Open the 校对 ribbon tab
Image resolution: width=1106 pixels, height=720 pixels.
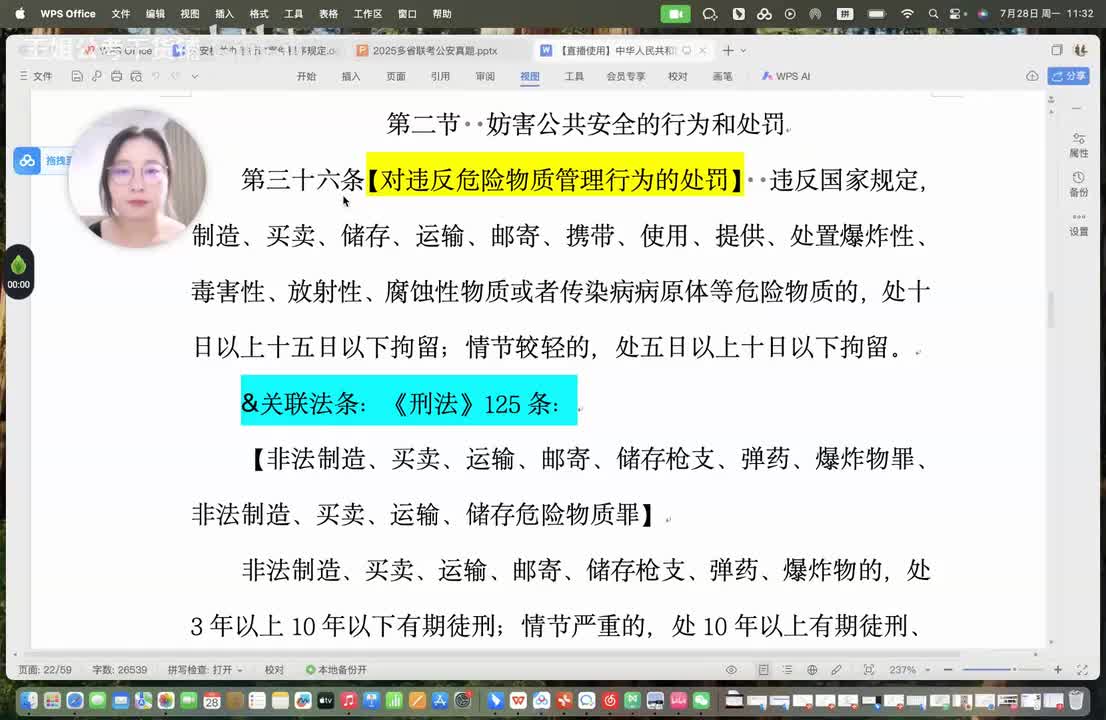(677, 76)
